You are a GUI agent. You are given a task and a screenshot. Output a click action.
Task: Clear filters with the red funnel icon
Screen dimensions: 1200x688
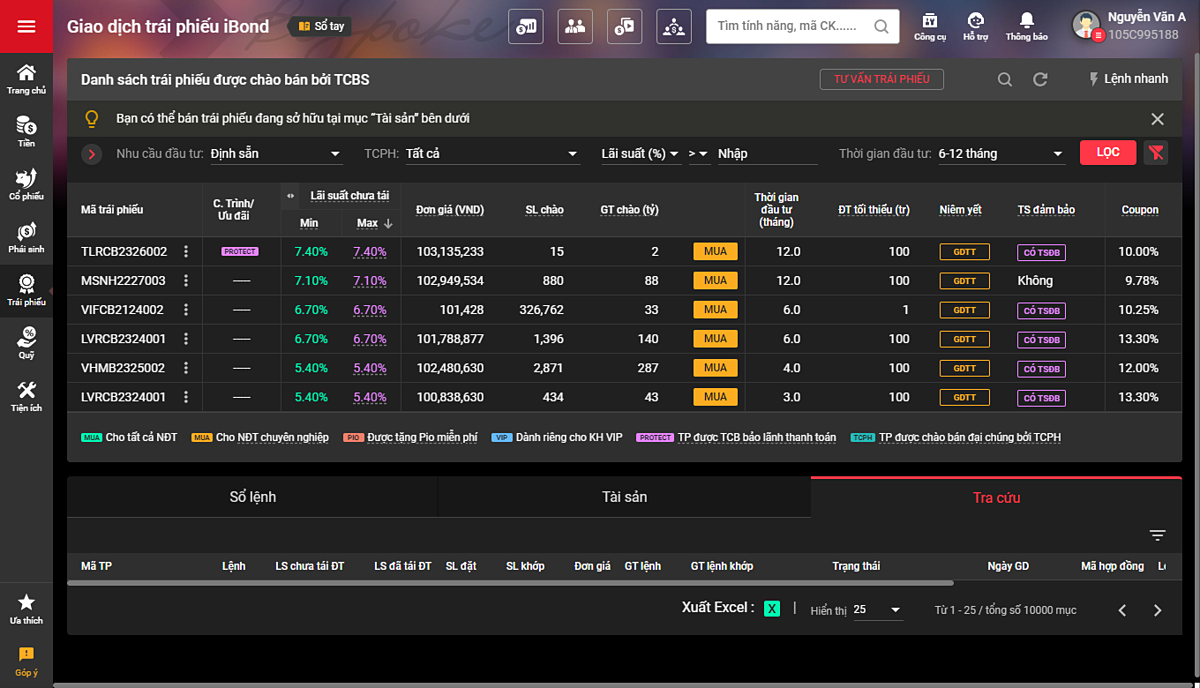[1156, 153]
